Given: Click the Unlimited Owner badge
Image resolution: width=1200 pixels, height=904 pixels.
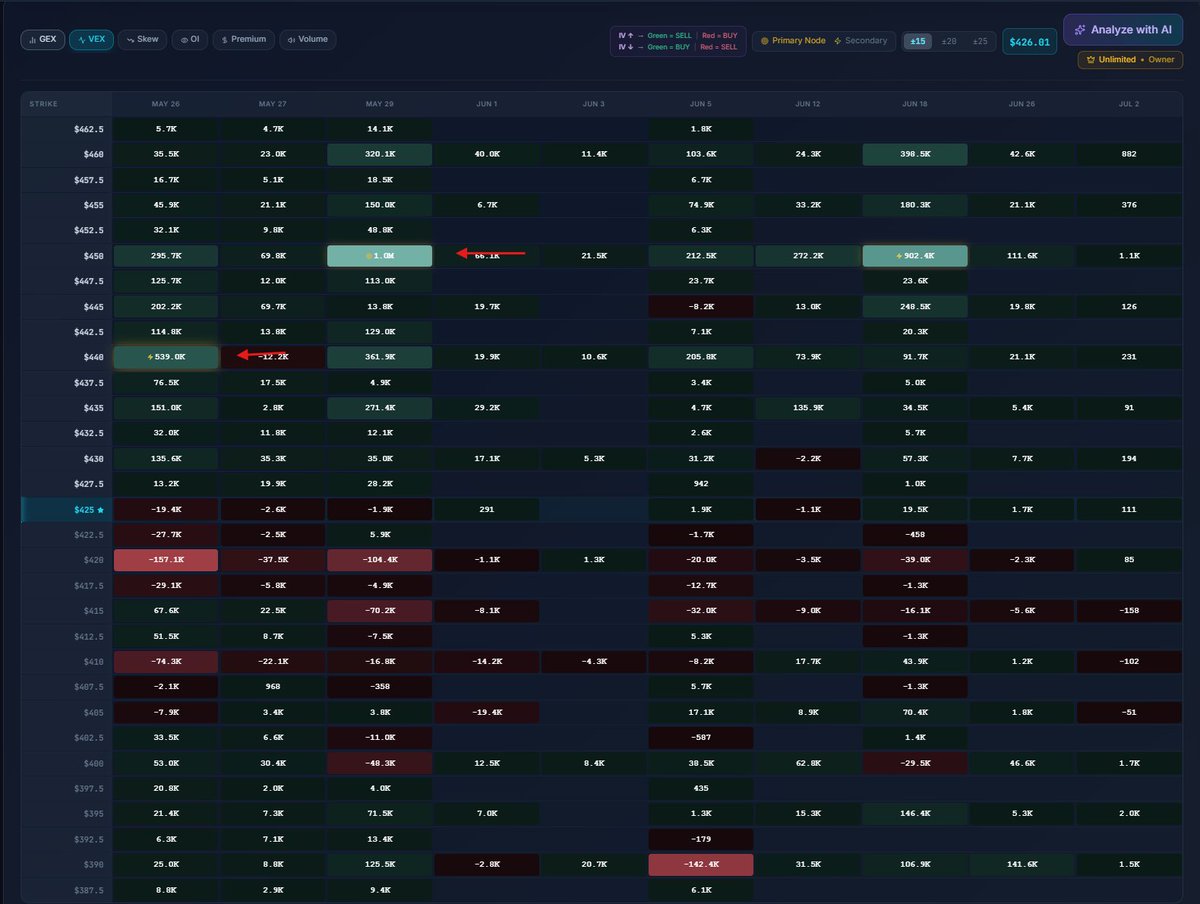Looking at the screenshot, I should click(1130, 60).
